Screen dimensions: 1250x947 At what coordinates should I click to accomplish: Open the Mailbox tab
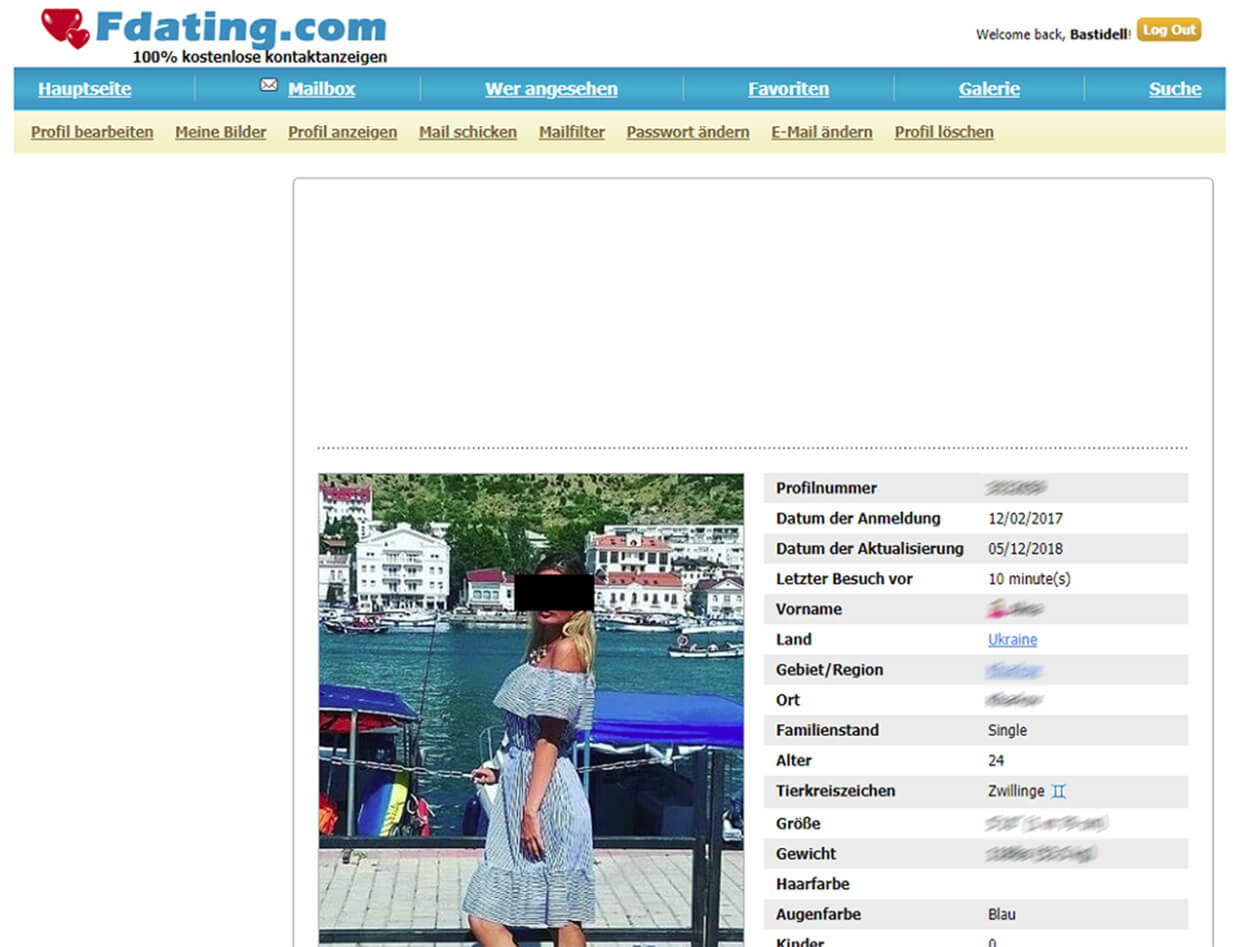(321, 89)
